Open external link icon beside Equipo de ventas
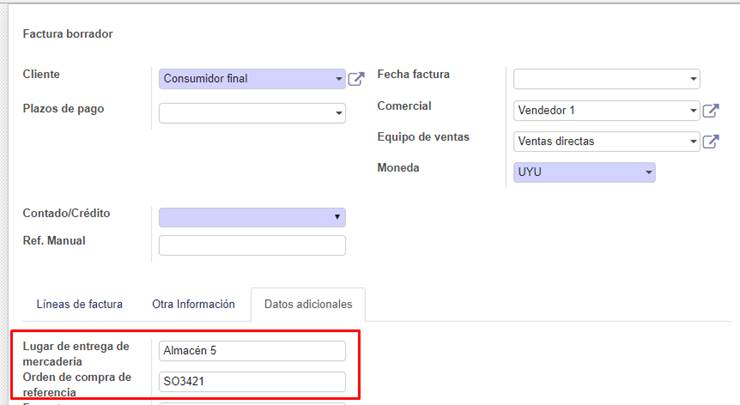This screenshot has height=405, width=740. click(711, 142)
